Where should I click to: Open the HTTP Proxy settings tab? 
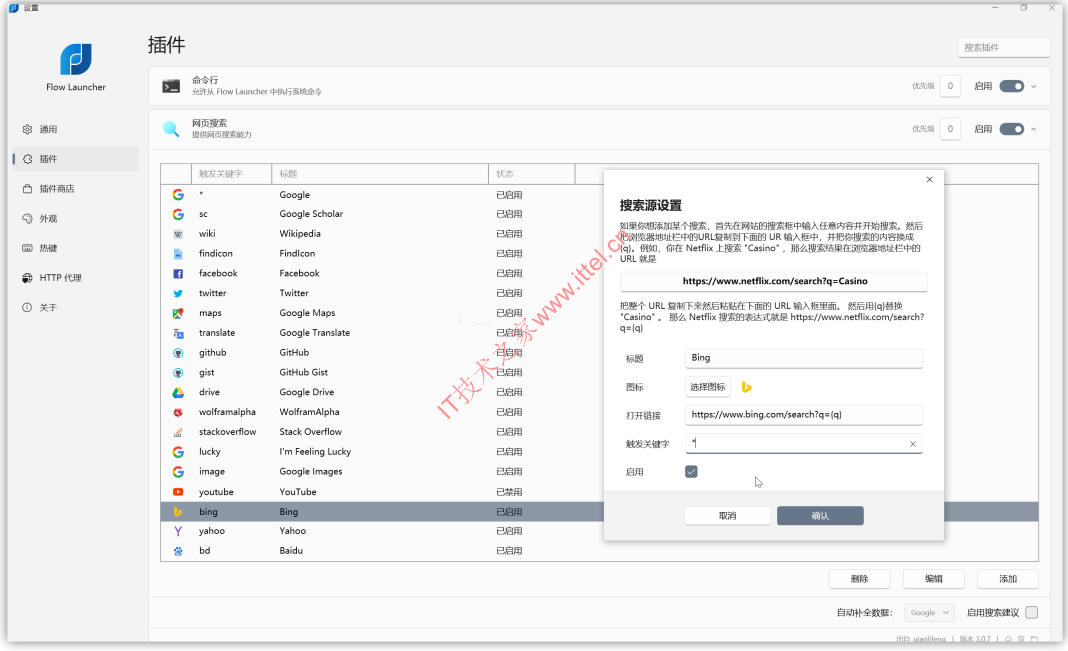76,278
